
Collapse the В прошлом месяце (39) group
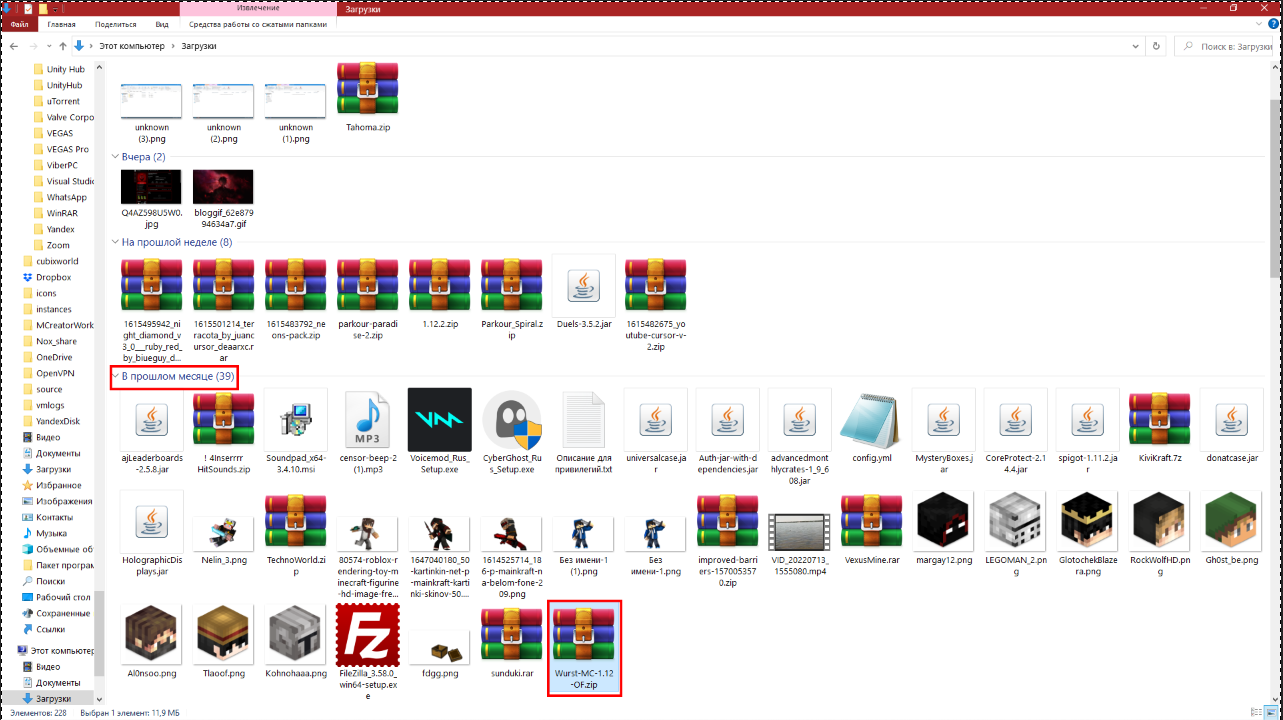pos(116,377)
